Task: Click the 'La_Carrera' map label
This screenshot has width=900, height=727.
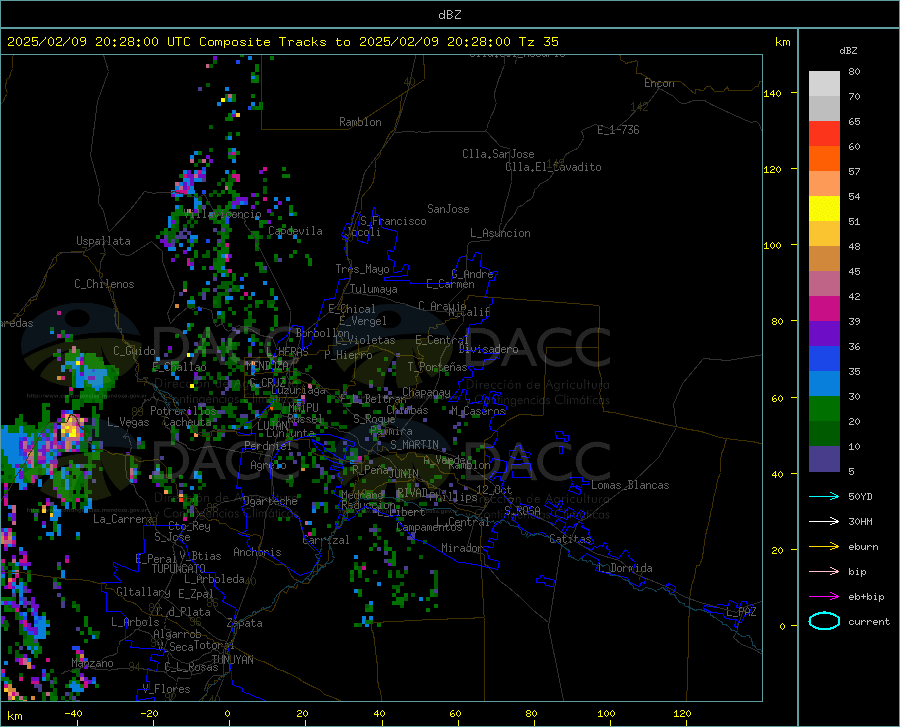Action: (x=123, y=519)
